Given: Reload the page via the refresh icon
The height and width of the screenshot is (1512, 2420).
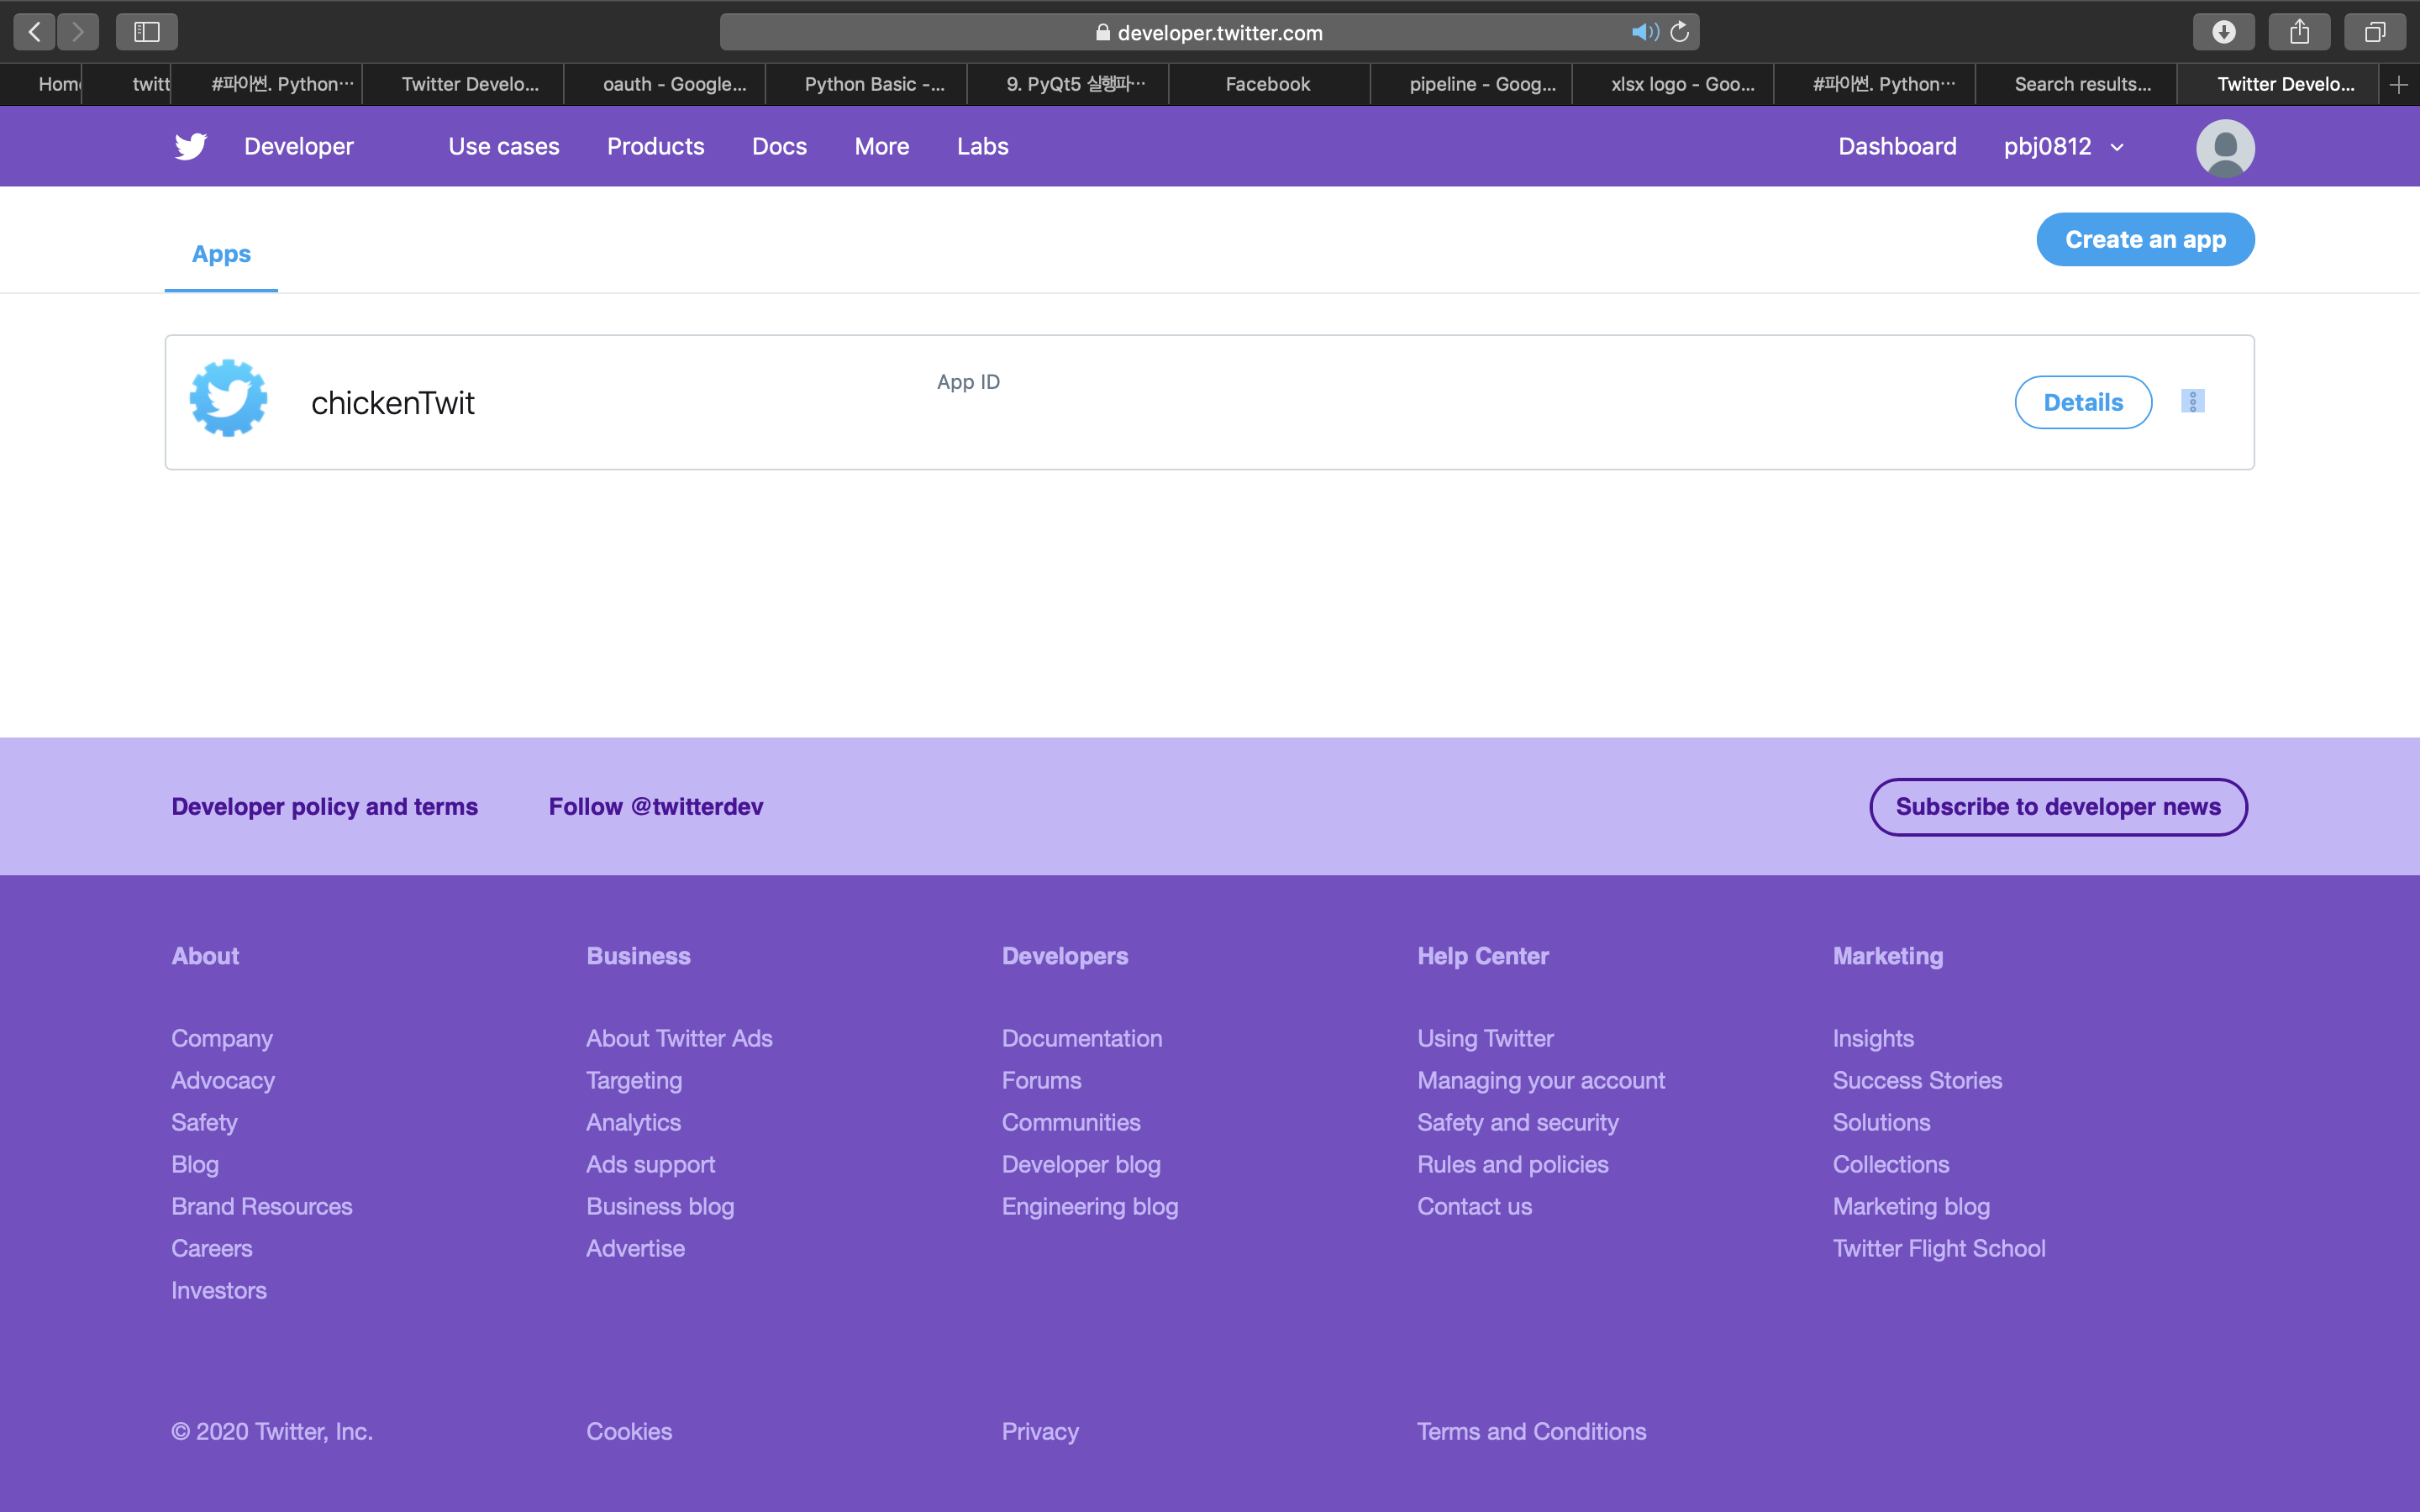Looking at the screenshot, I should point(1680,32).
